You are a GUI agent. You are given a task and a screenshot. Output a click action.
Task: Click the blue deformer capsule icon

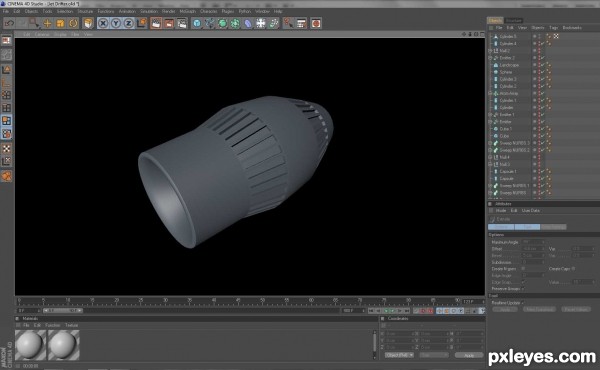[x=248, y=23]
